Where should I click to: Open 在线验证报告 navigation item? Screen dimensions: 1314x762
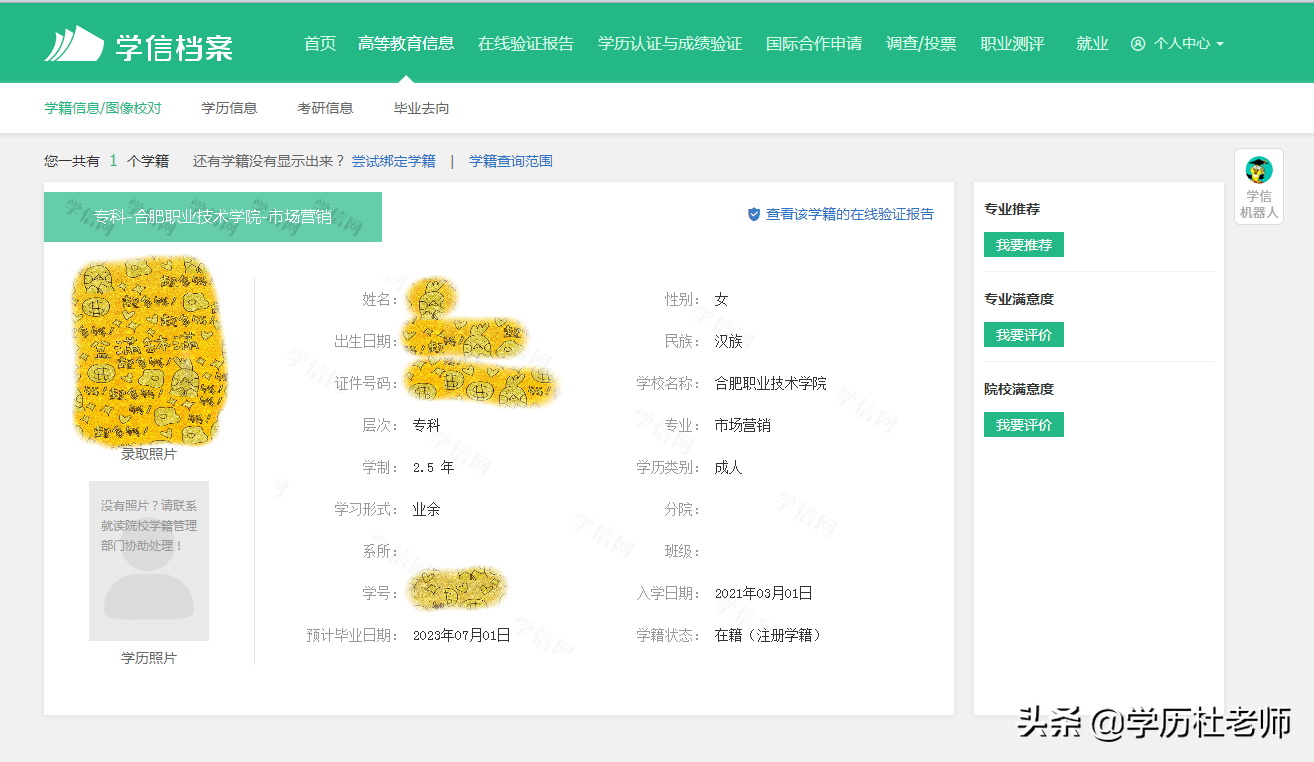coord(526,43)
